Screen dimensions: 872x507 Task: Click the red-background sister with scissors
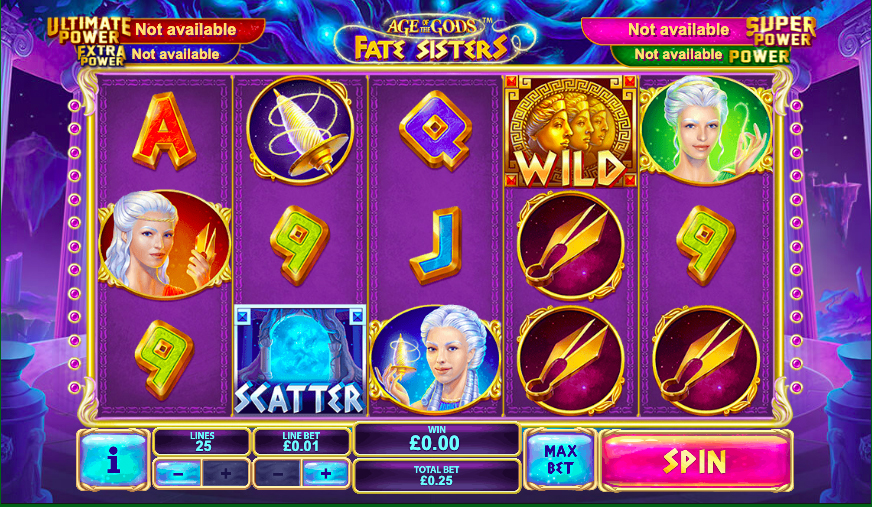164,245
